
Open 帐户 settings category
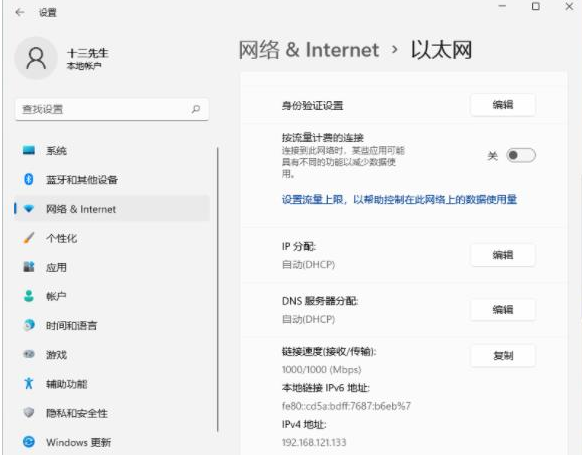112,296
